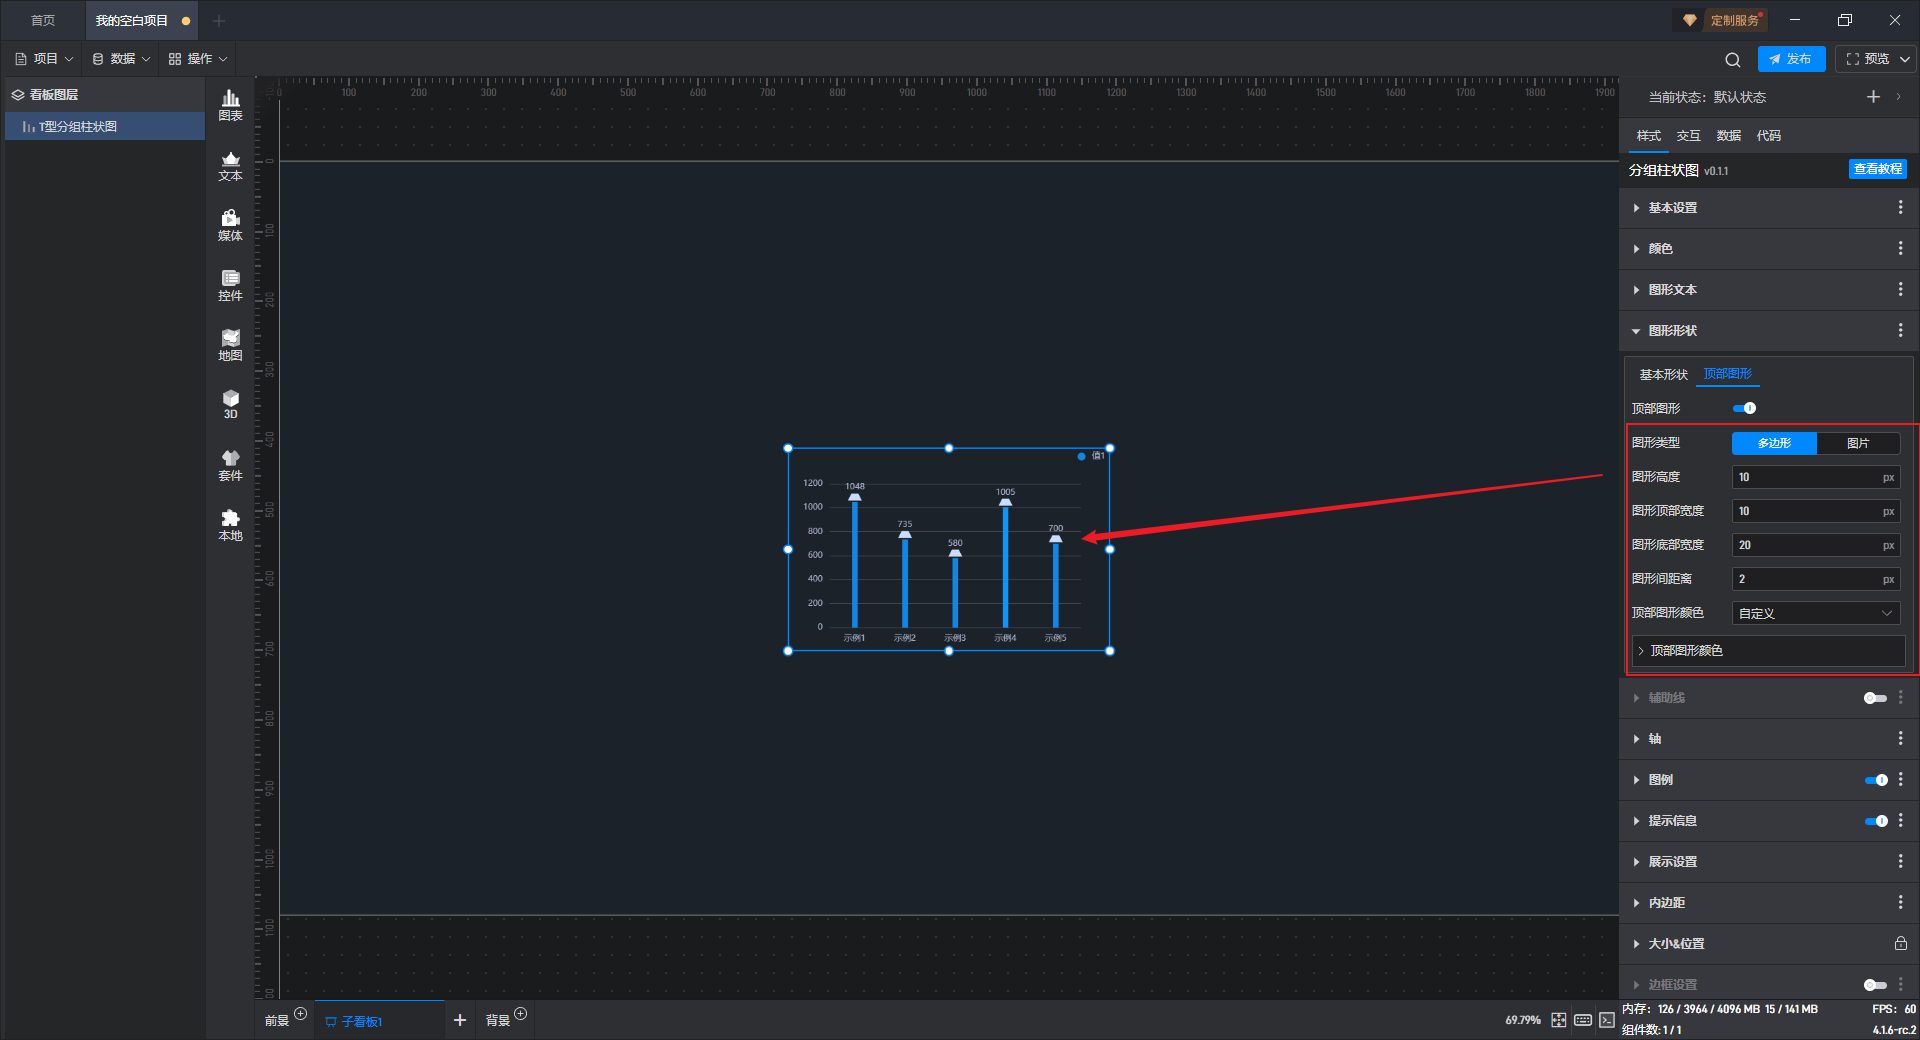
Task: Expand the 顶部图形颜色 sub-panel
Action: point(1768,651)
